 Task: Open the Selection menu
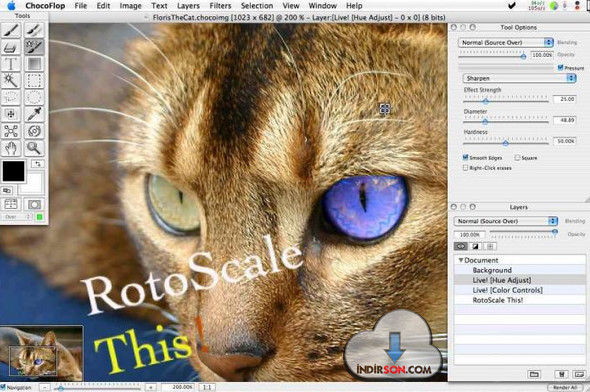pyautogui.click(x=257, y=6)
